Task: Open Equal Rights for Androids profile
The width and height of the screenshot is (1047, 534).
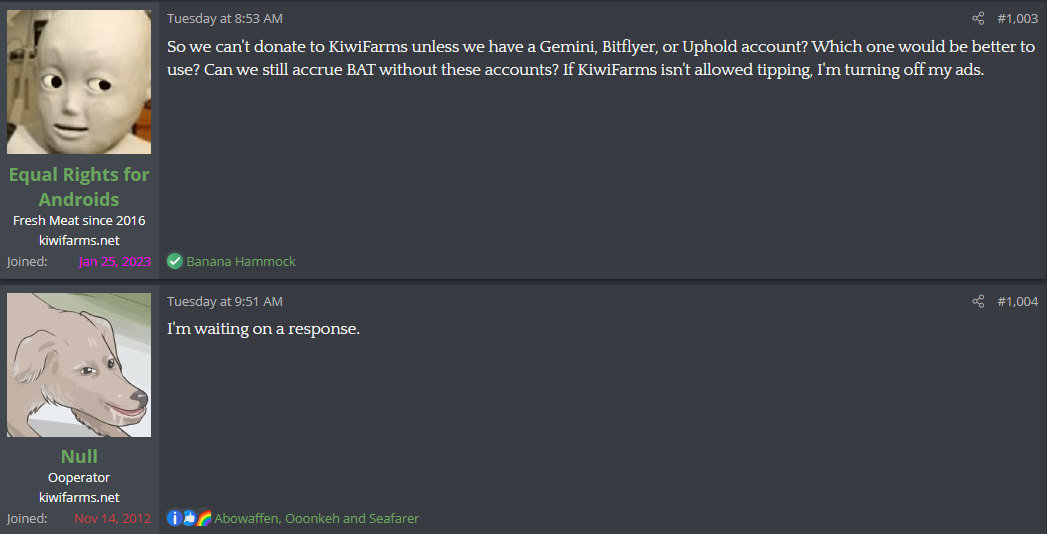Action: point(79,187)
